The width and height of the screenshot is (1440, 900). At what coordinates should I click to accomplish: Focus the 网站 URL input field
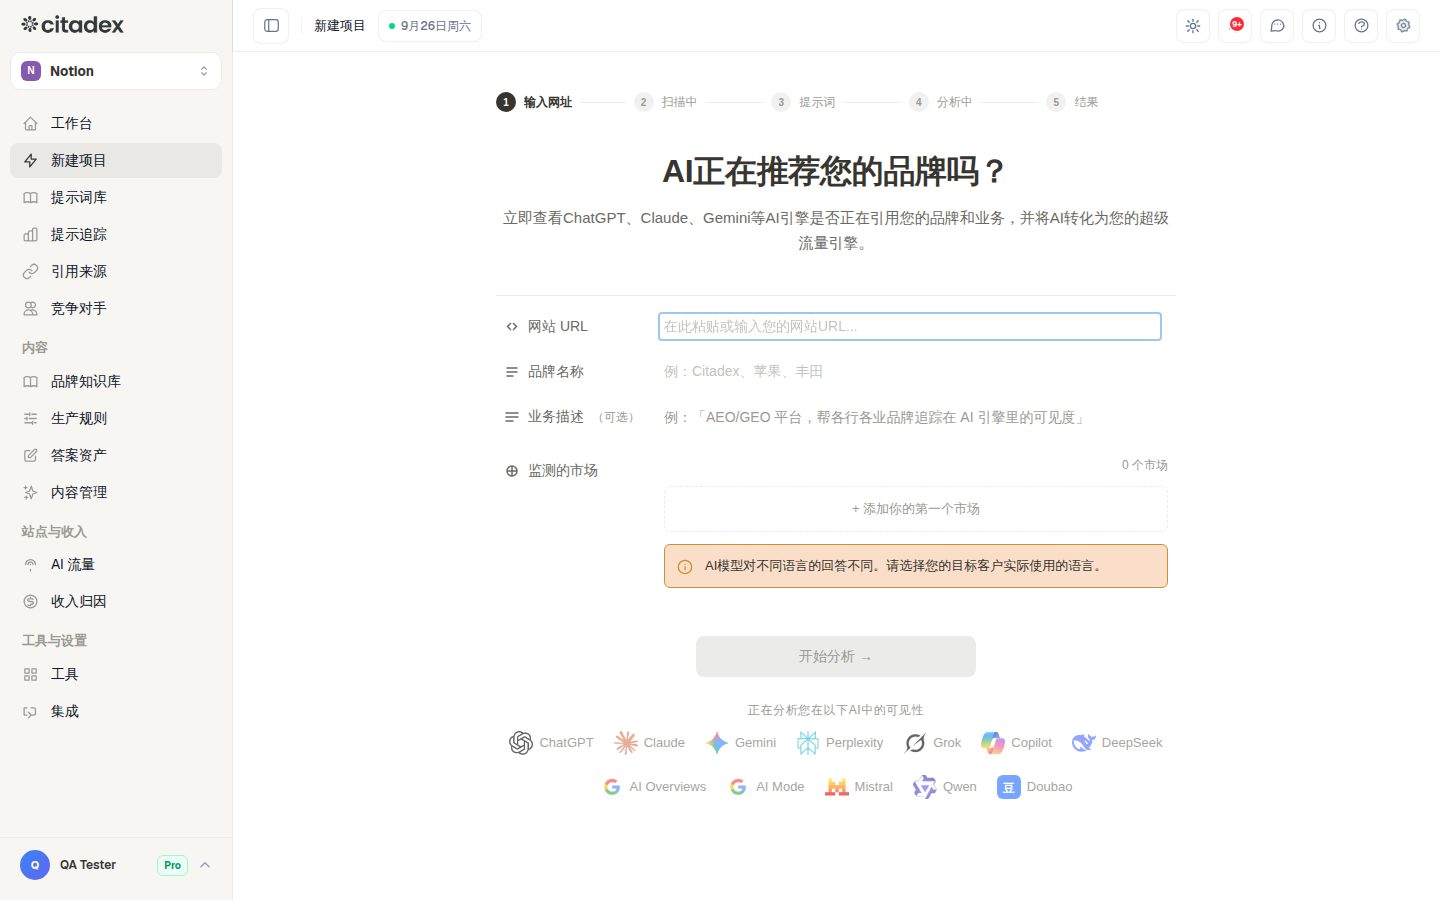[x=910, y=326]
